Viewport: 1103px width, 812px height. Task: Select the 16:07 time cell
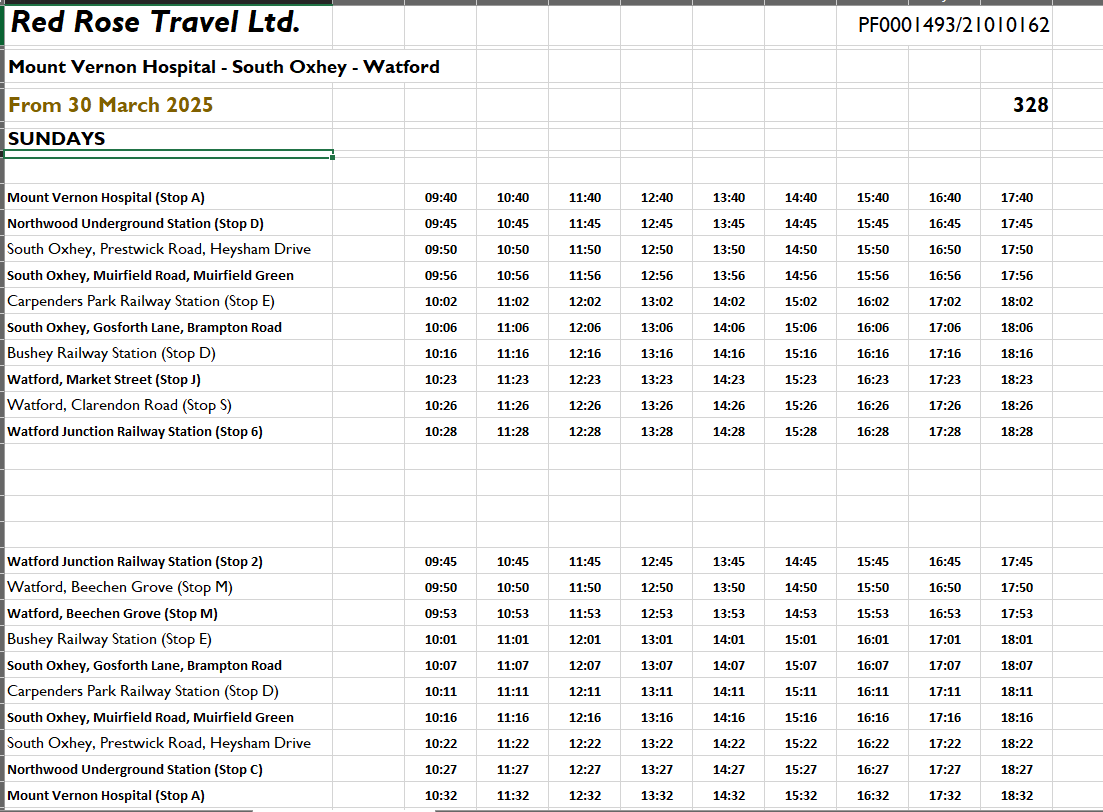coord(873,666)
